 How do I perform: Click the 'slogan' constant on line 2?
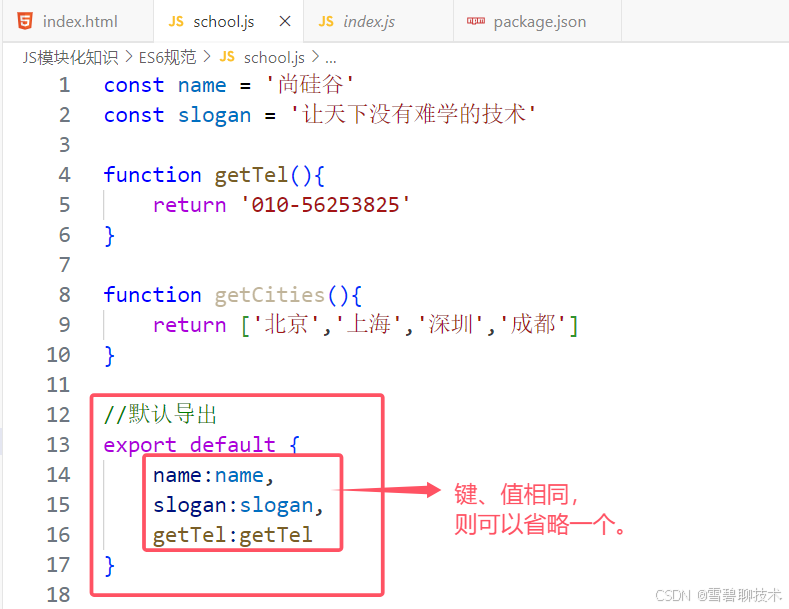pyautogui.click(x=214, y=116)
